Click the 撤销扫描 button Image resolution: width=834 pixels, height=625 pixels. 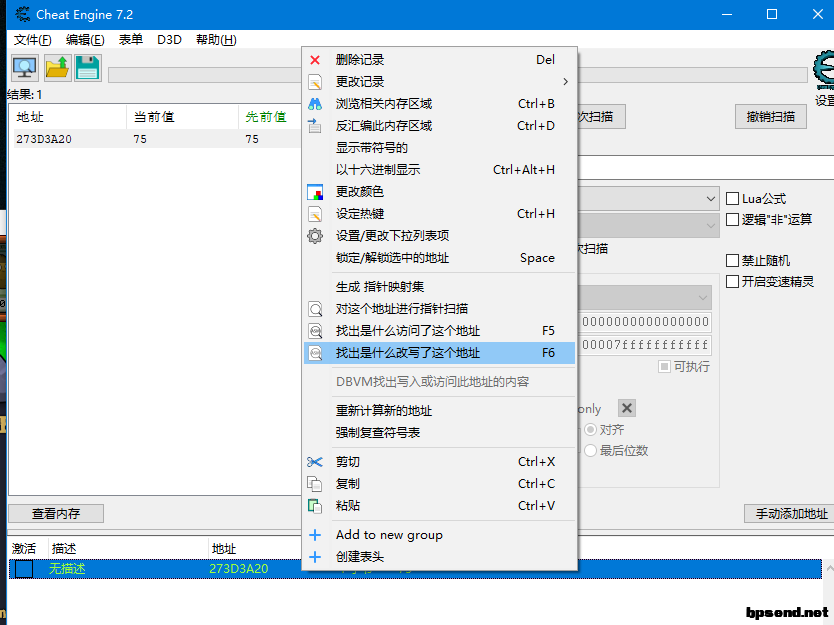771,116
